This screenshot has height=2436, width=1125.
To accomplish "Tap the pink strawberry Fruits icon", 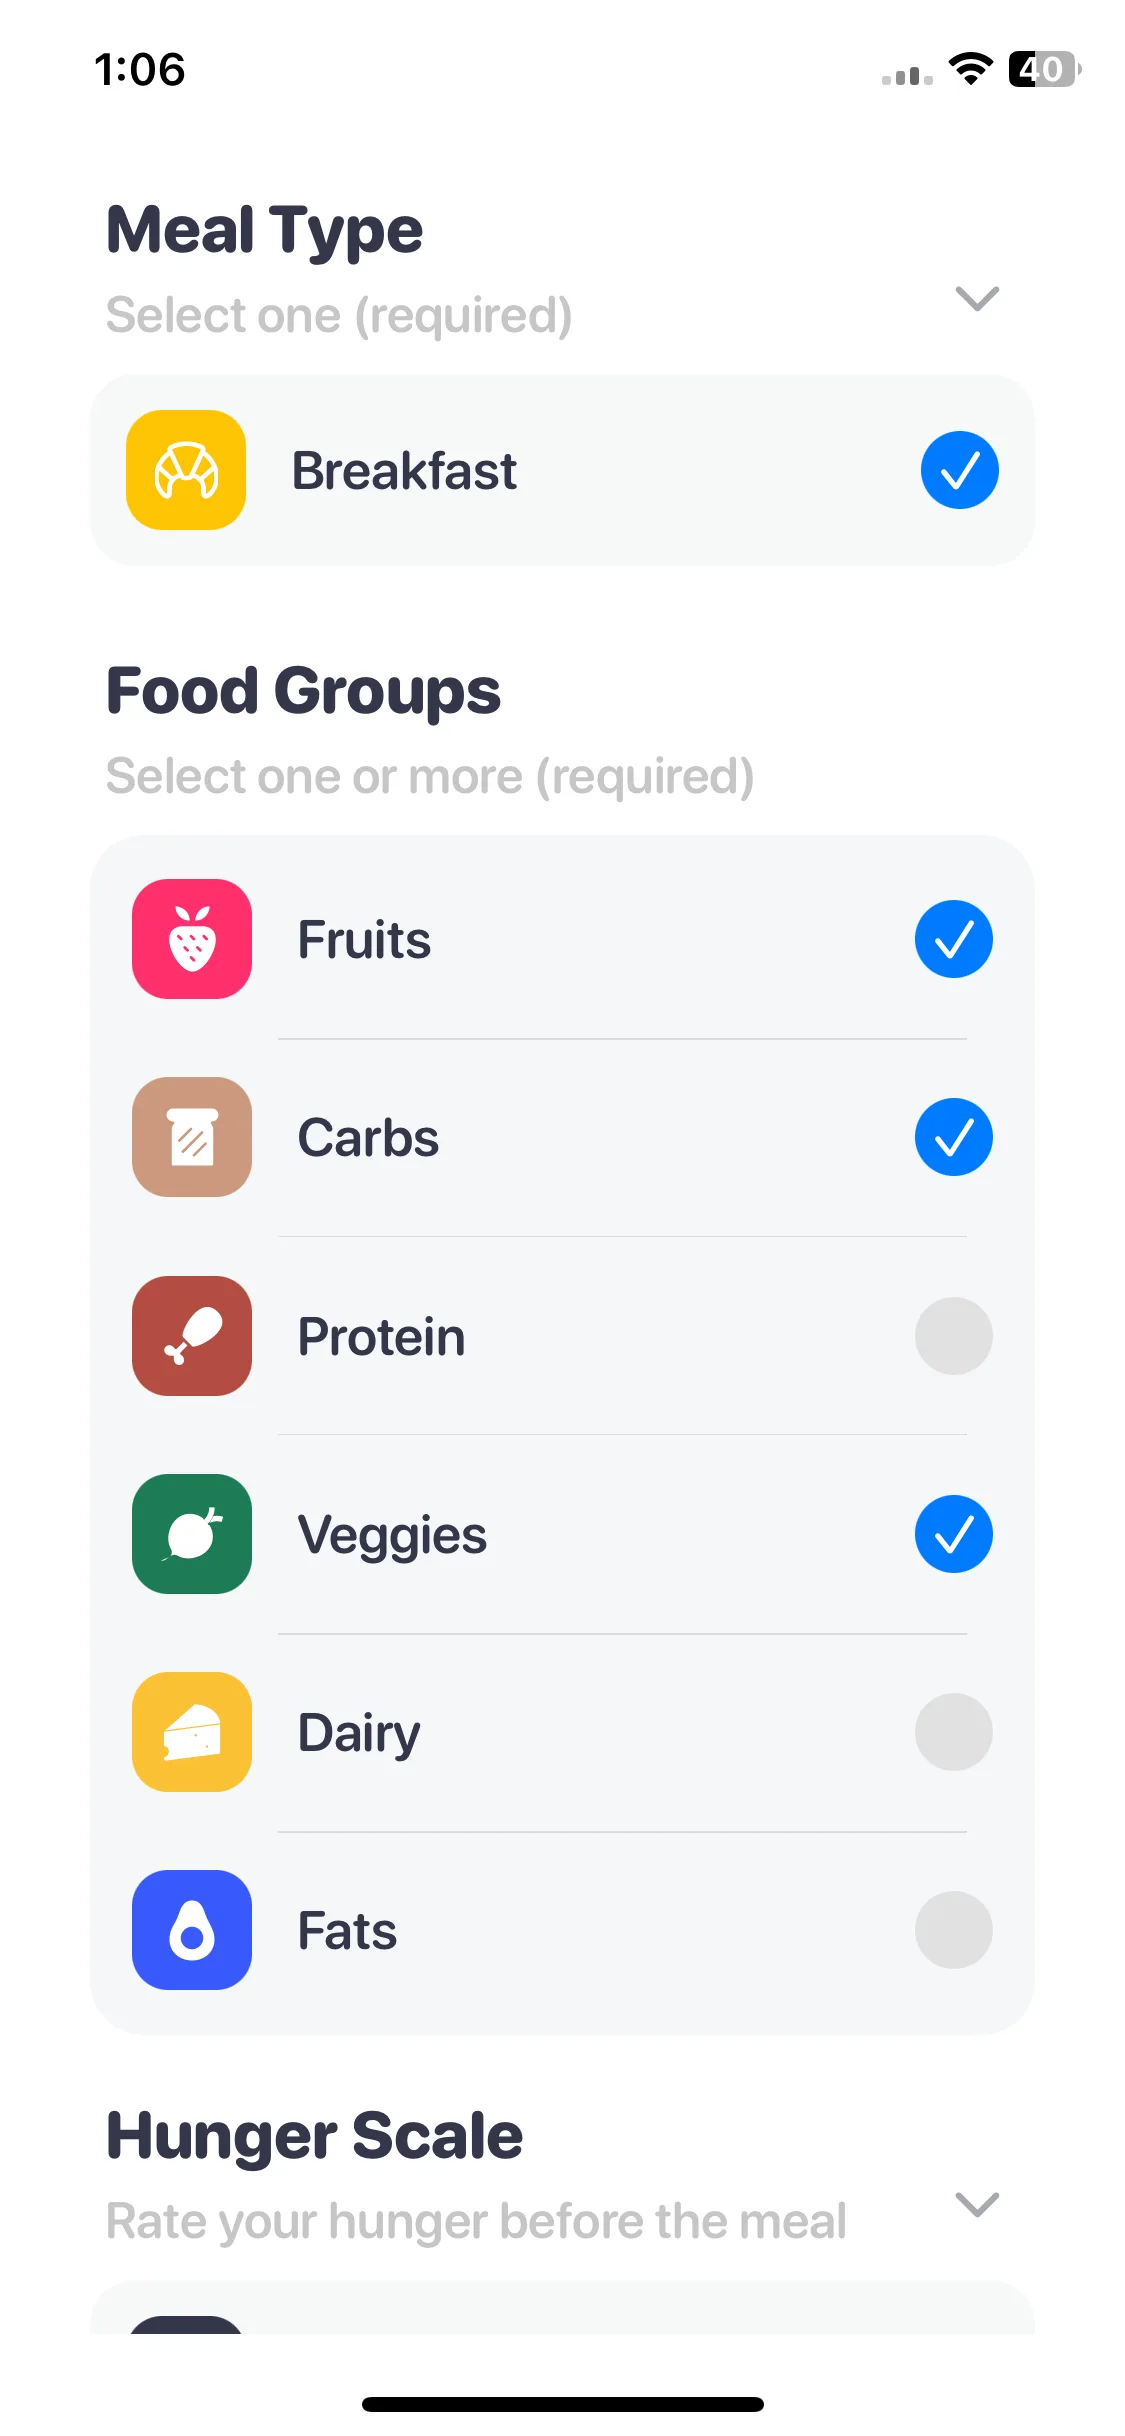I will click(192, 939).
